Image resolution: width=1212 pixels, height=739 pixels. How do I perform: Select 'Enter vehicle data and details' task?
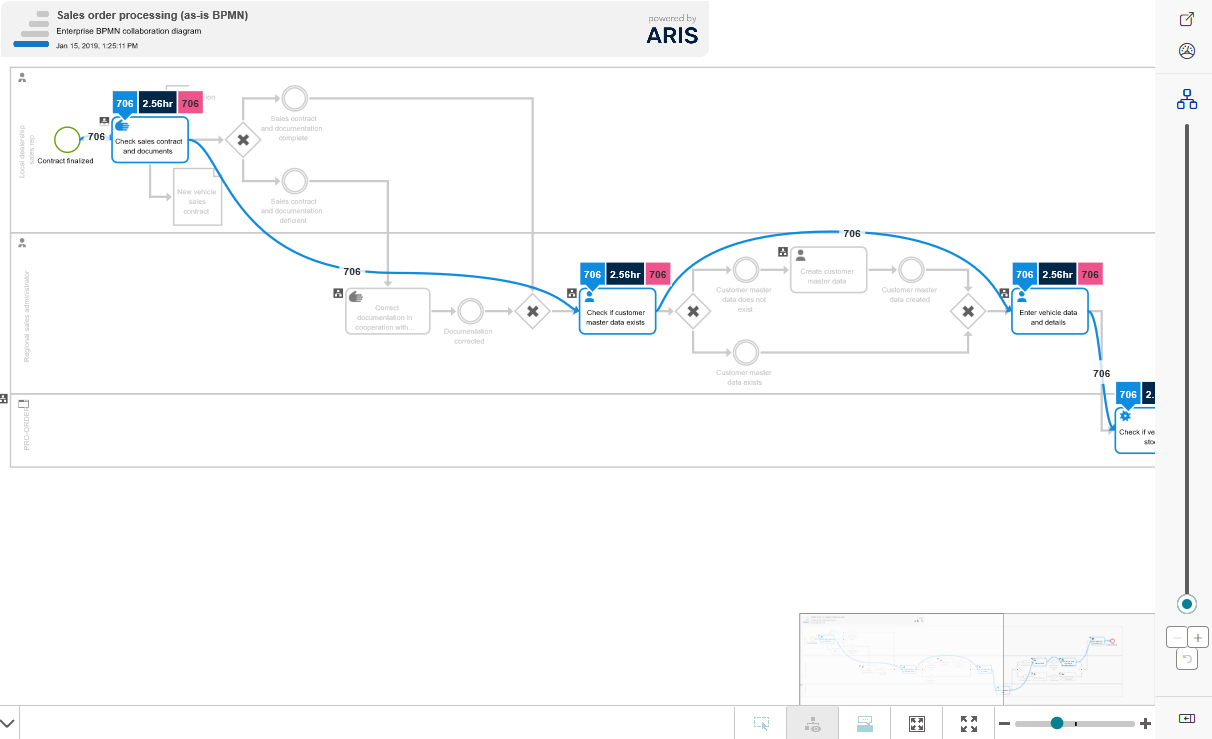[x=1049, y=310]
